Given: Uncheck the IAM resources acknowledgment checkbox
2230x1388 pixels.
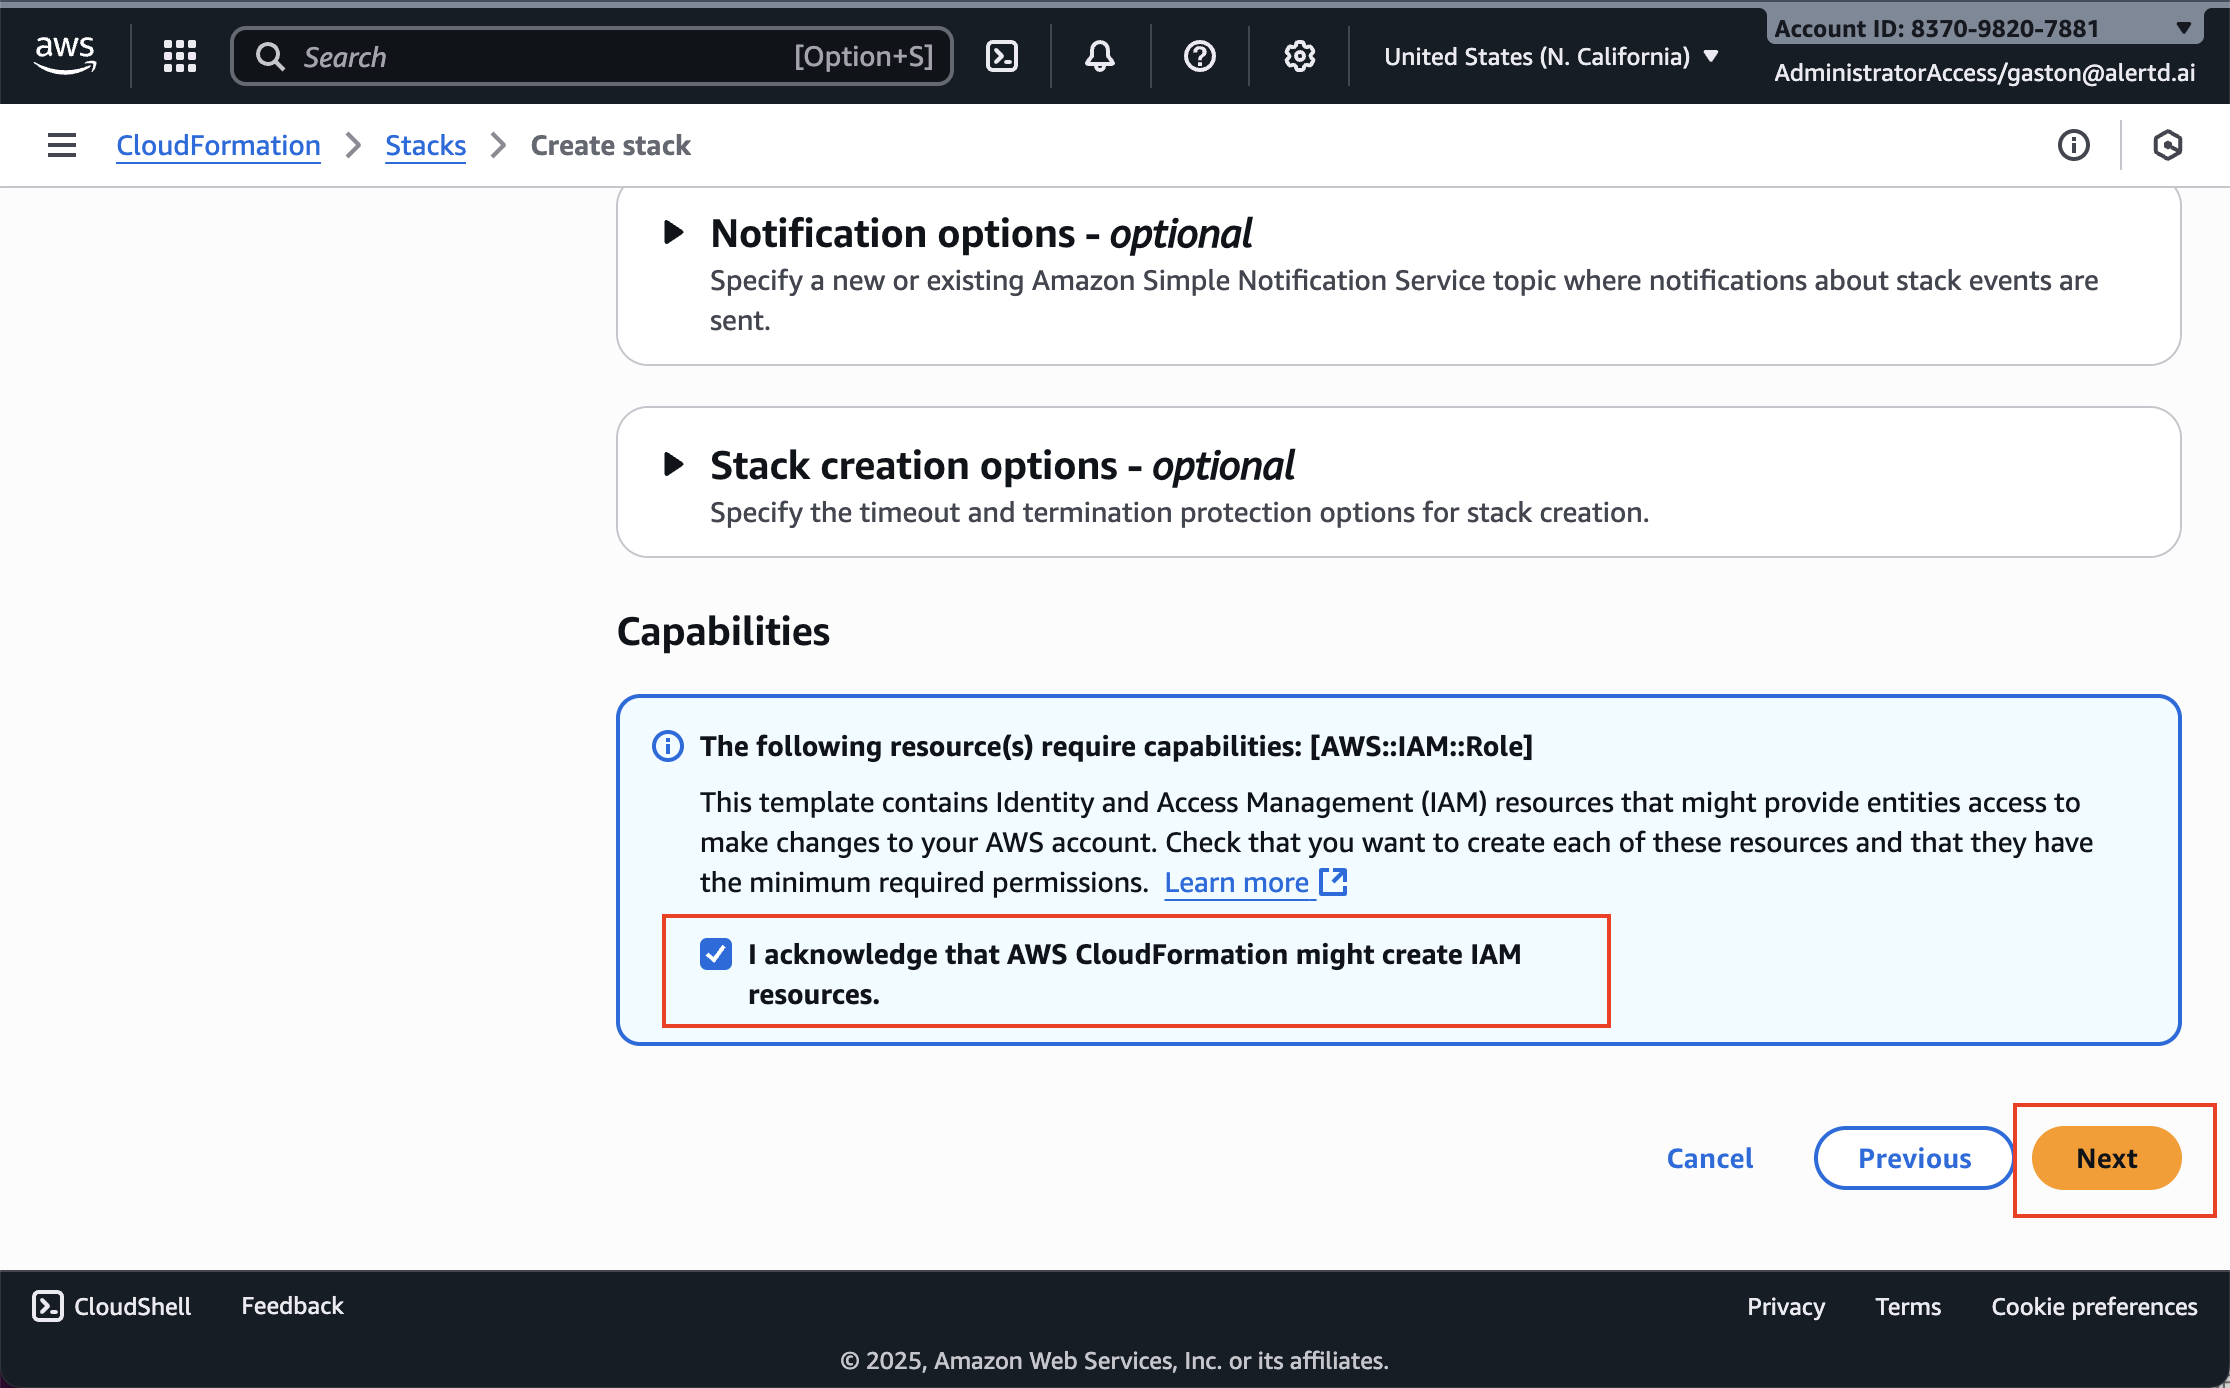Looking at the screenshot, I should [715, 955].
